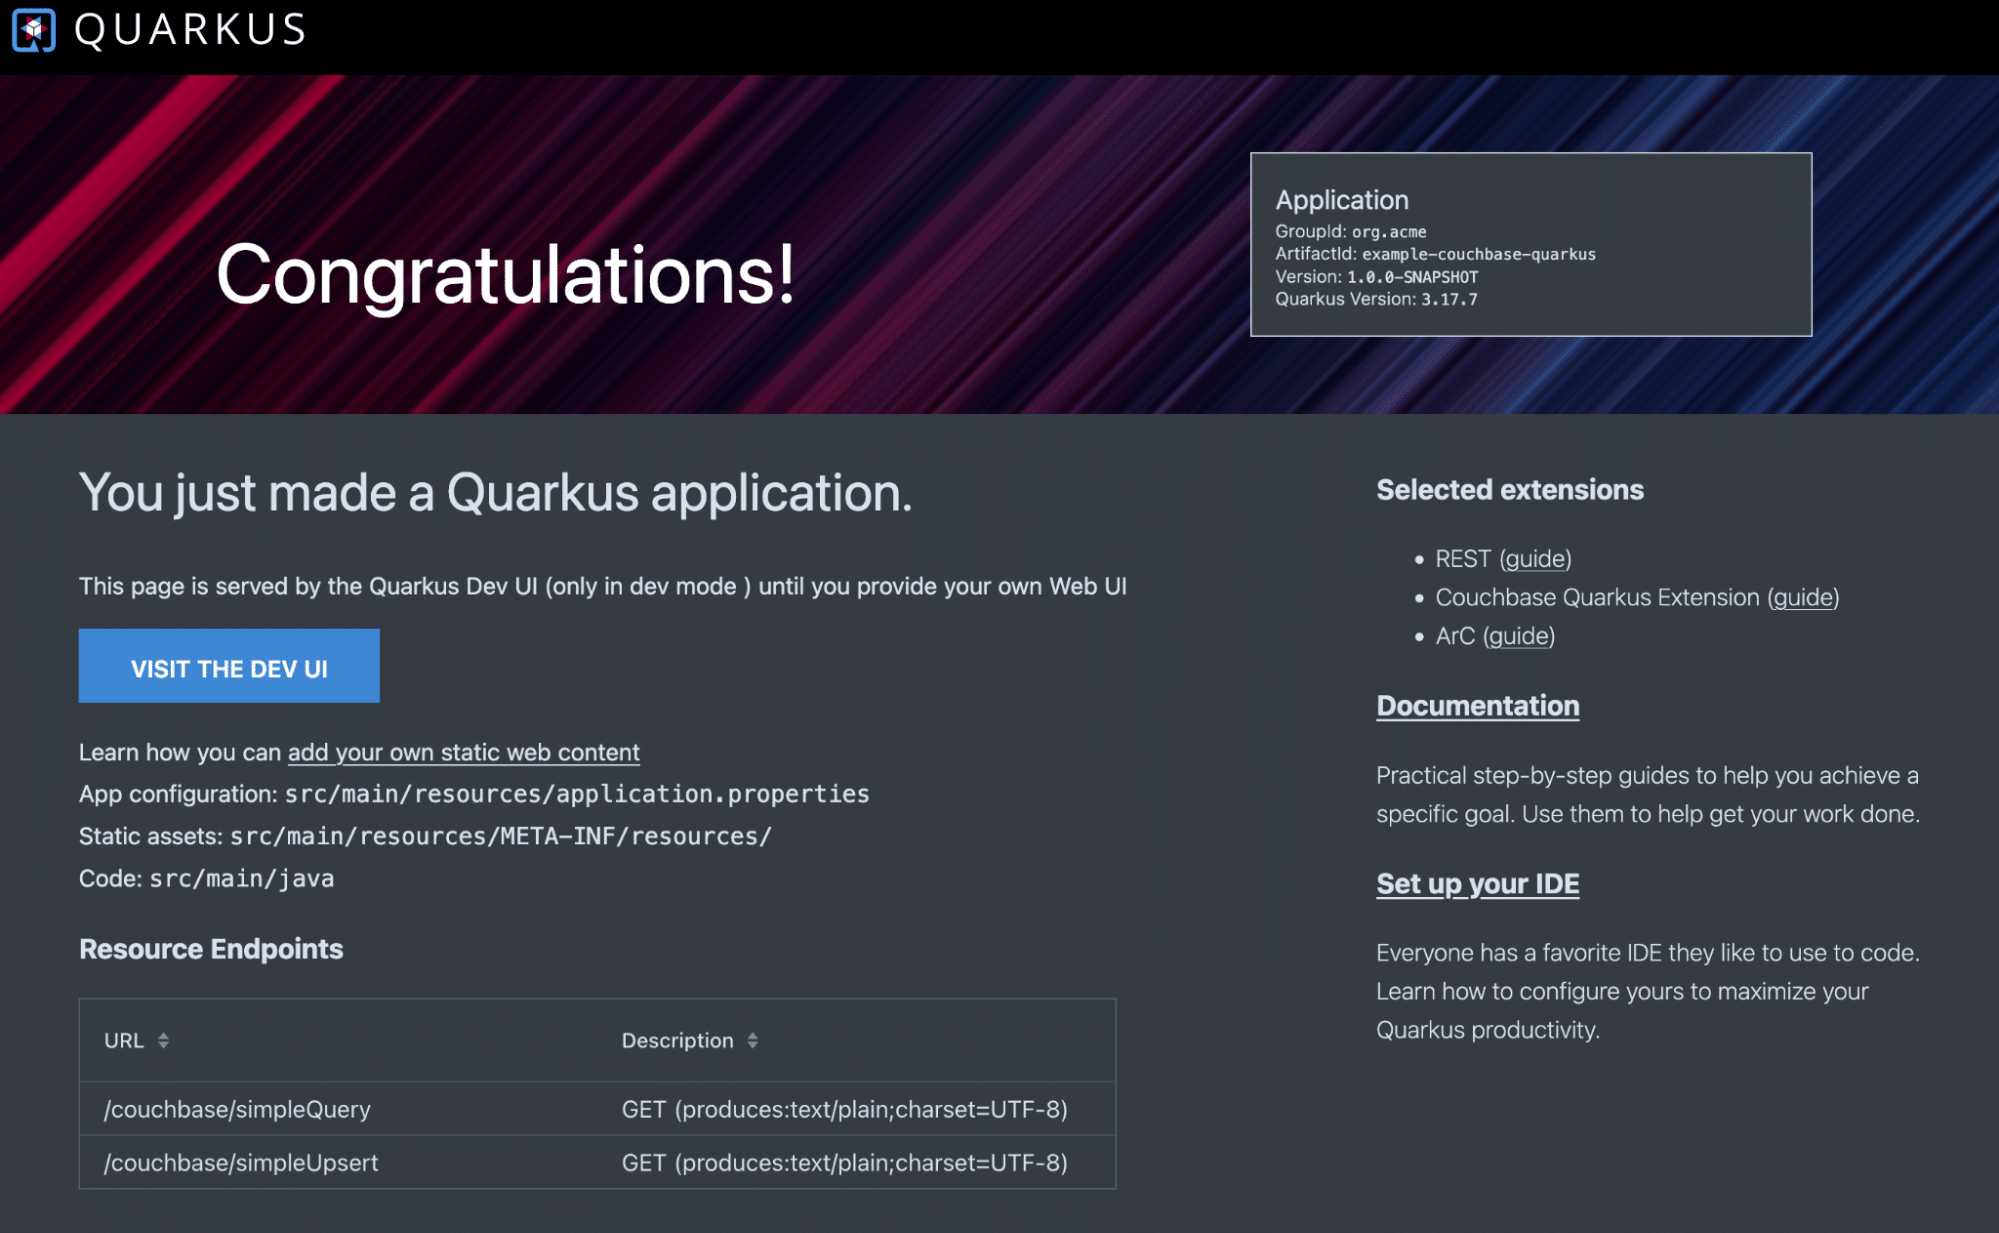
Task: Click the QUARKUS header wordmark
Action: (x=190, y=30)
